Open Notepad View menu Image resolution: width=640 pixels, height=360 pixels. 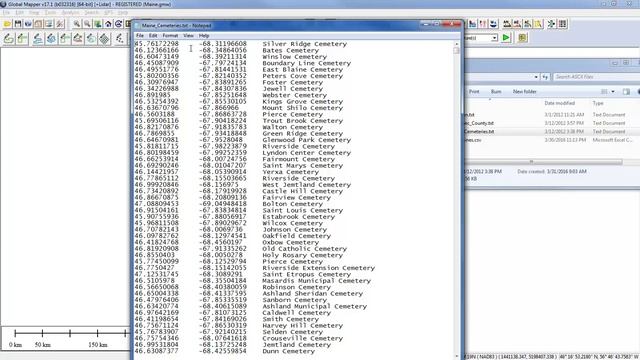point(188,36)
